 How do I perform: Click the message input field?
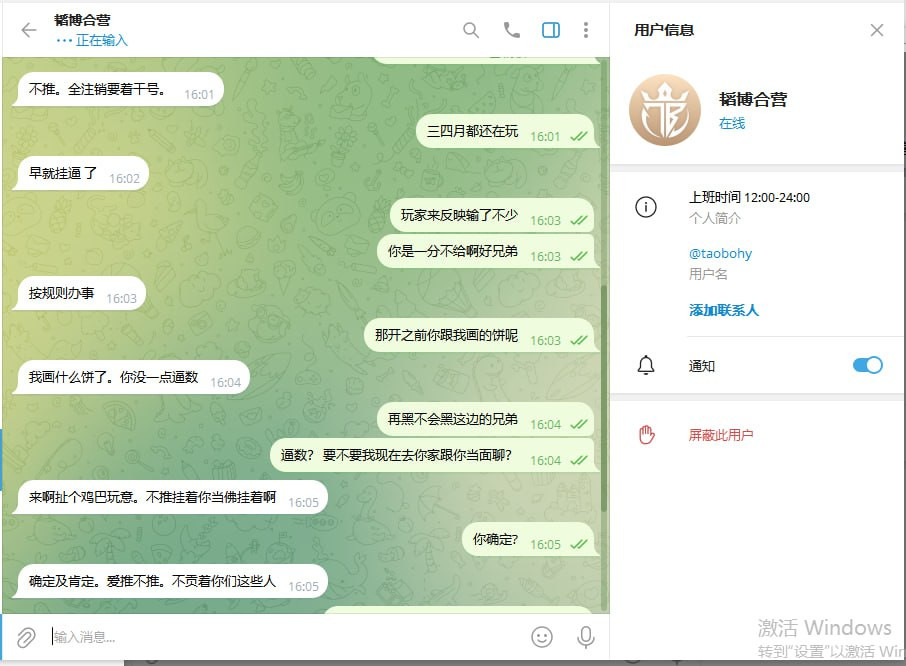(280, 636)
